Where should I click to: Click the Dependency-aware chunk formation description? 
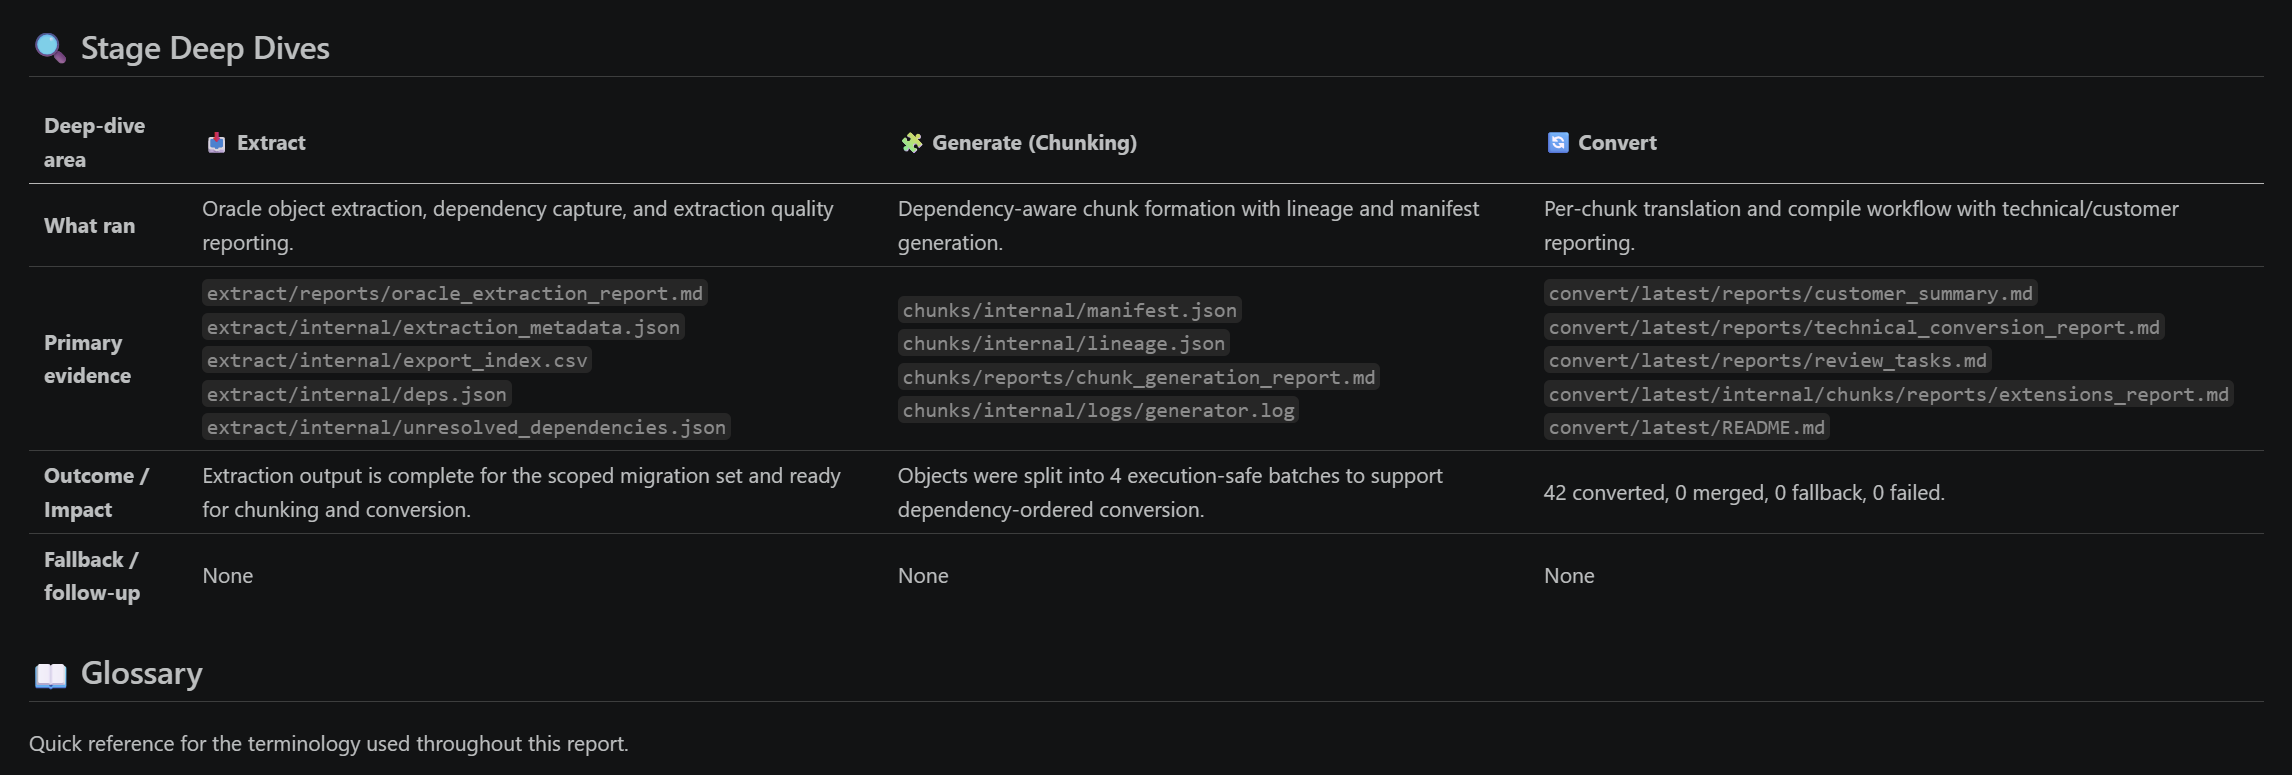tap(1188, 226)
